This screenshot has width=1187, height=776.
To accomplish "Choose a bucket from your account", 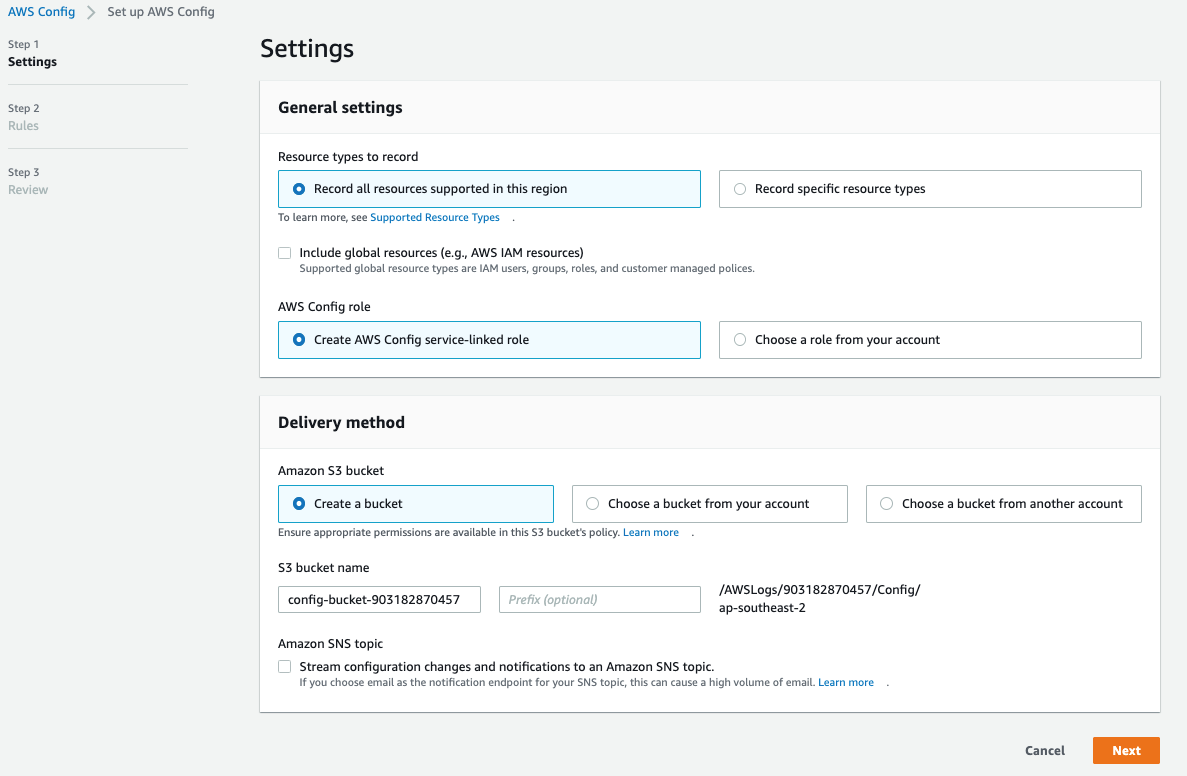I will [x=593, y=504].
